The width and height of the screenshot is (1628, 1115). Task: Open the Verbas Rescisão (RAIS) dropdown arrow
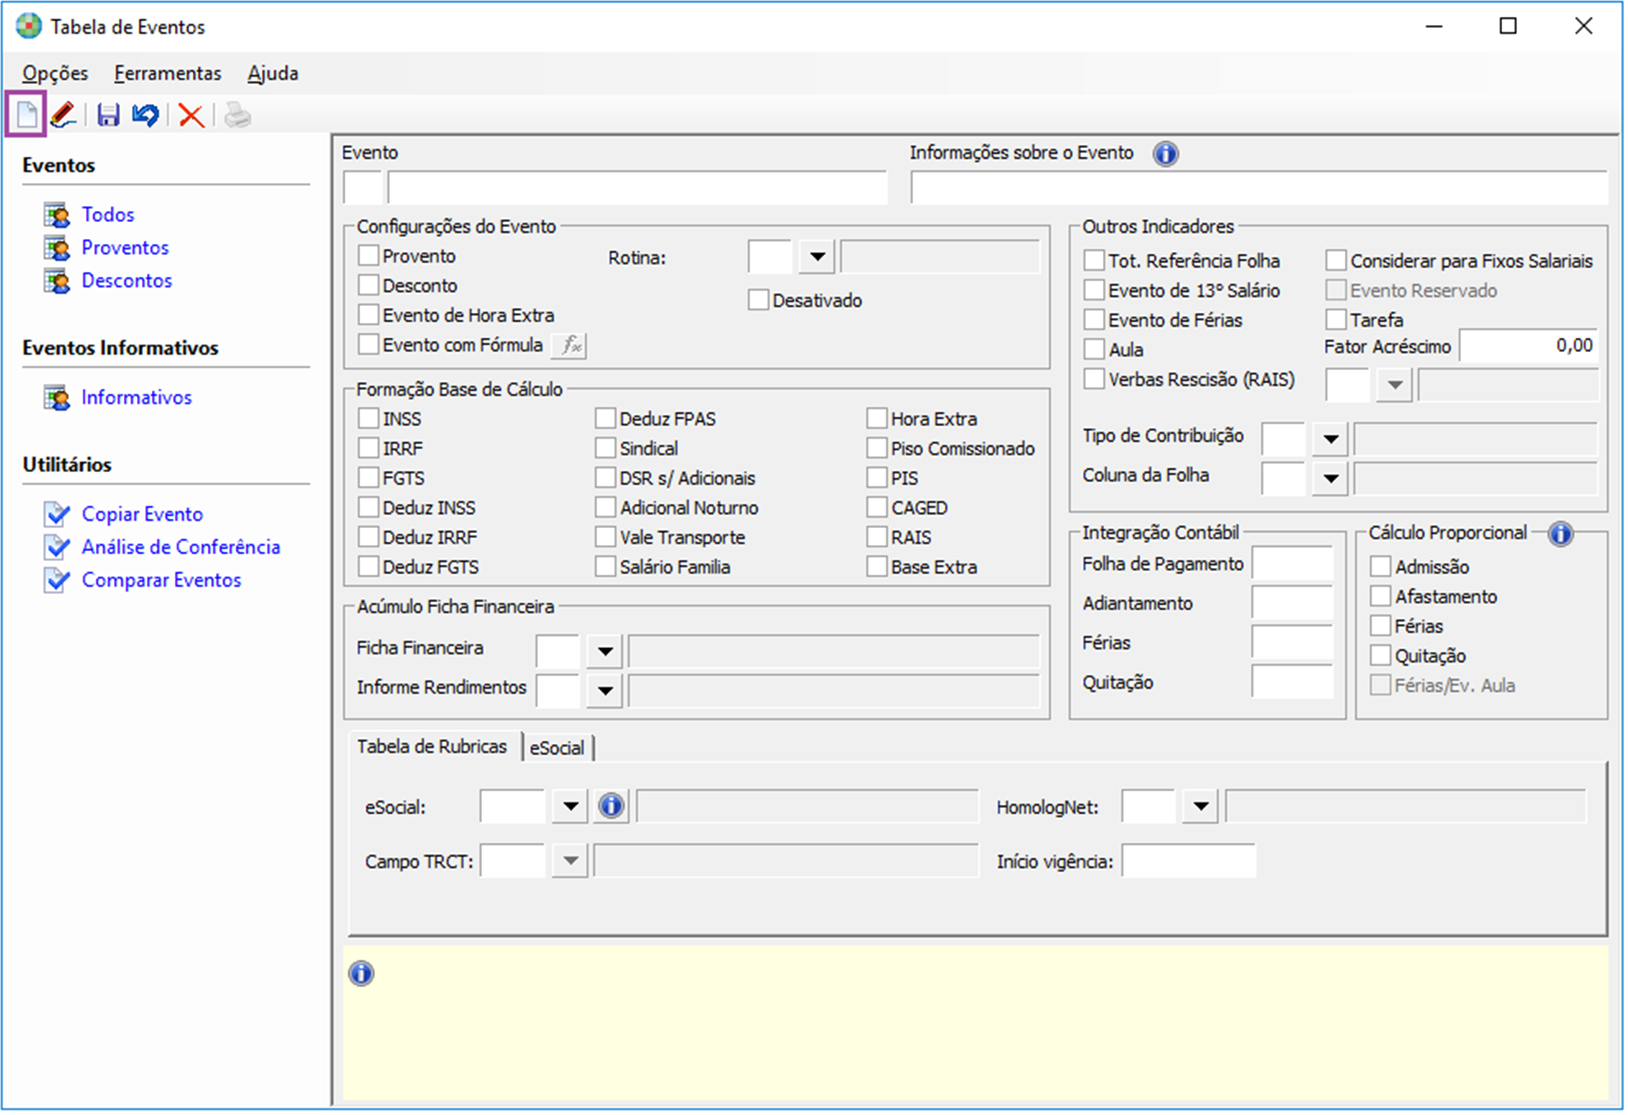(x=1394, y=384)
